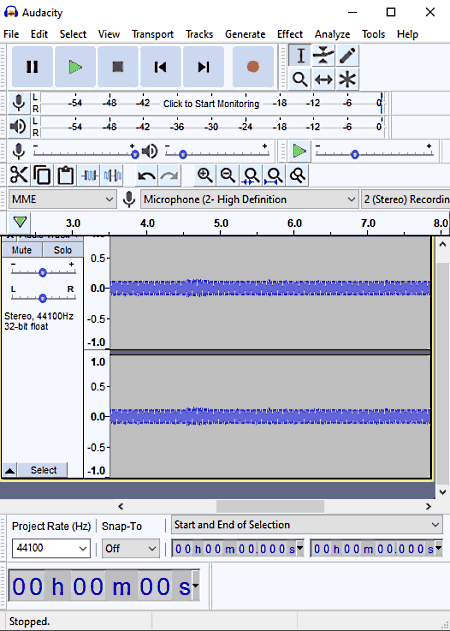Click the Silence audio selection icon
450x631 pixels.
click(112, 175)
